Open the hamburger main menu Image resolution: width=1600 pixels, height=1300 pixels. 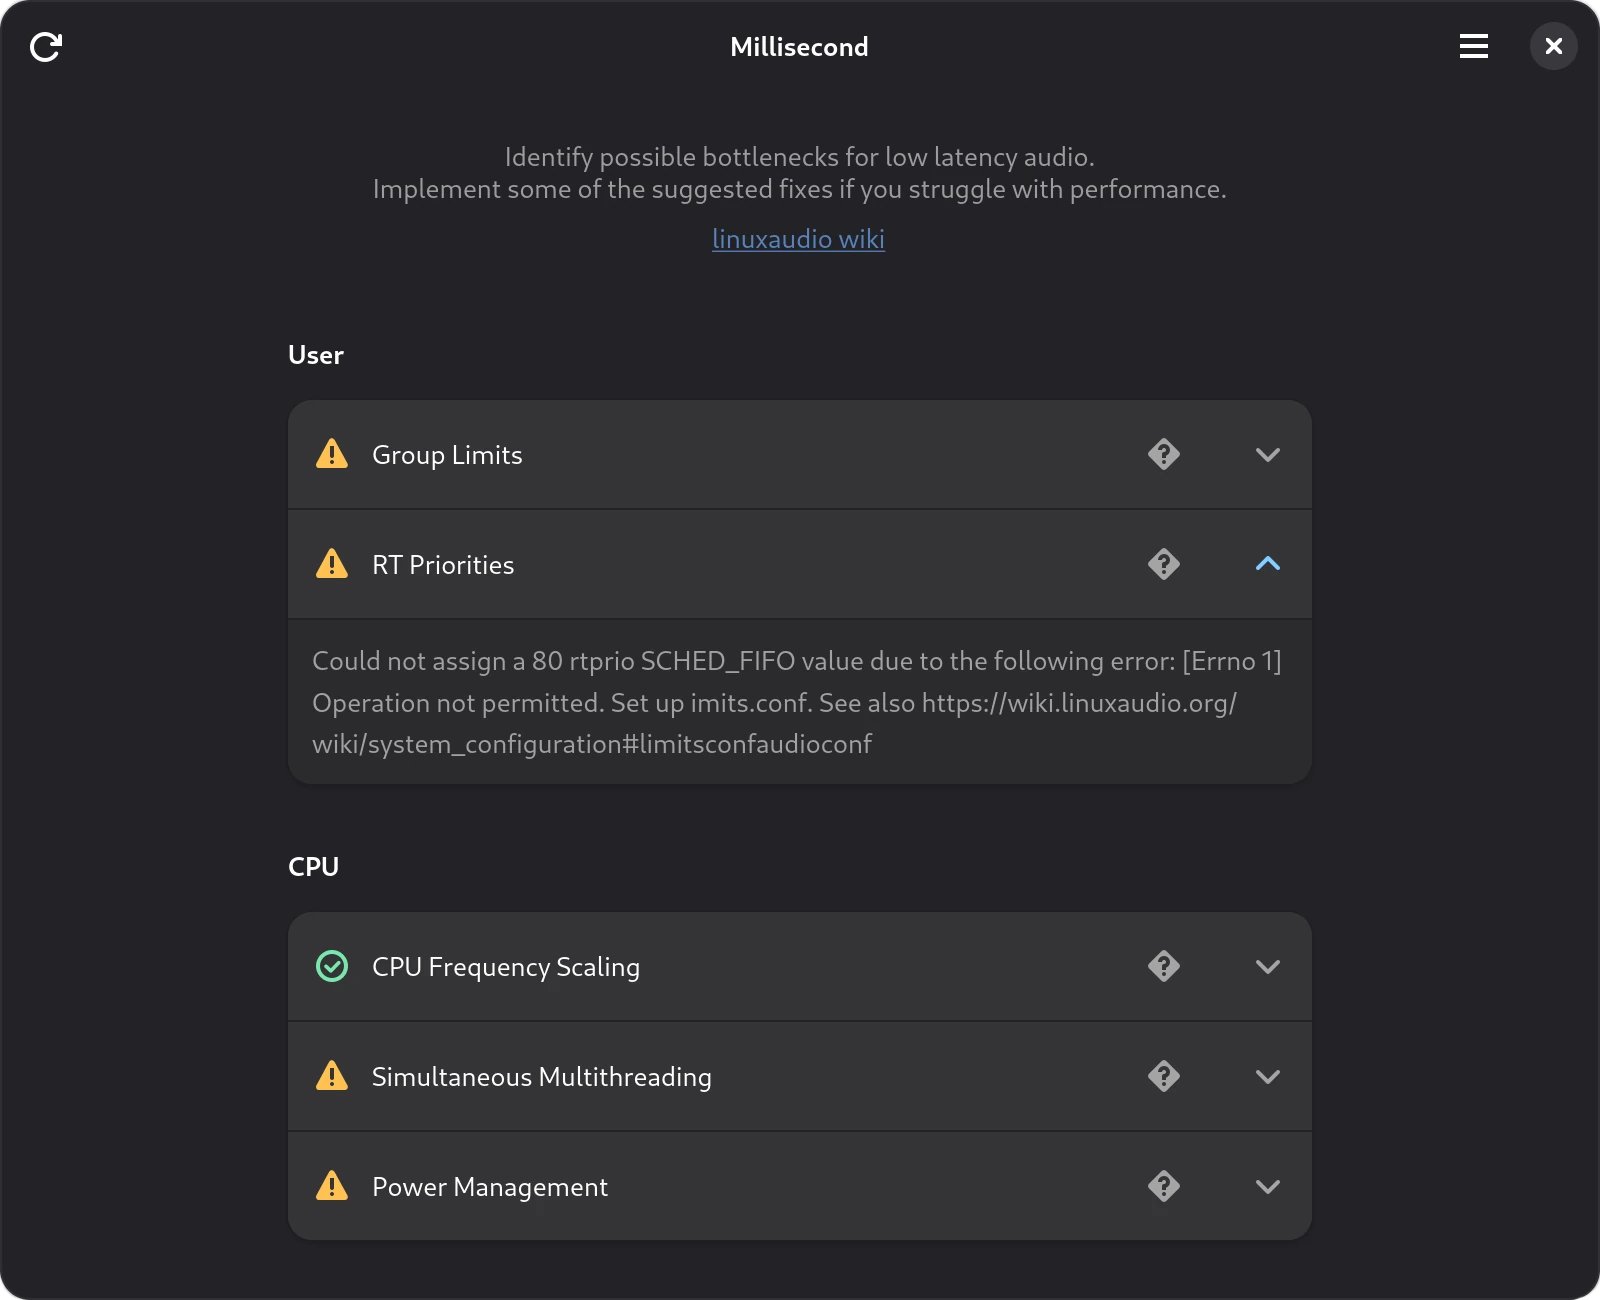point(1473,46)
